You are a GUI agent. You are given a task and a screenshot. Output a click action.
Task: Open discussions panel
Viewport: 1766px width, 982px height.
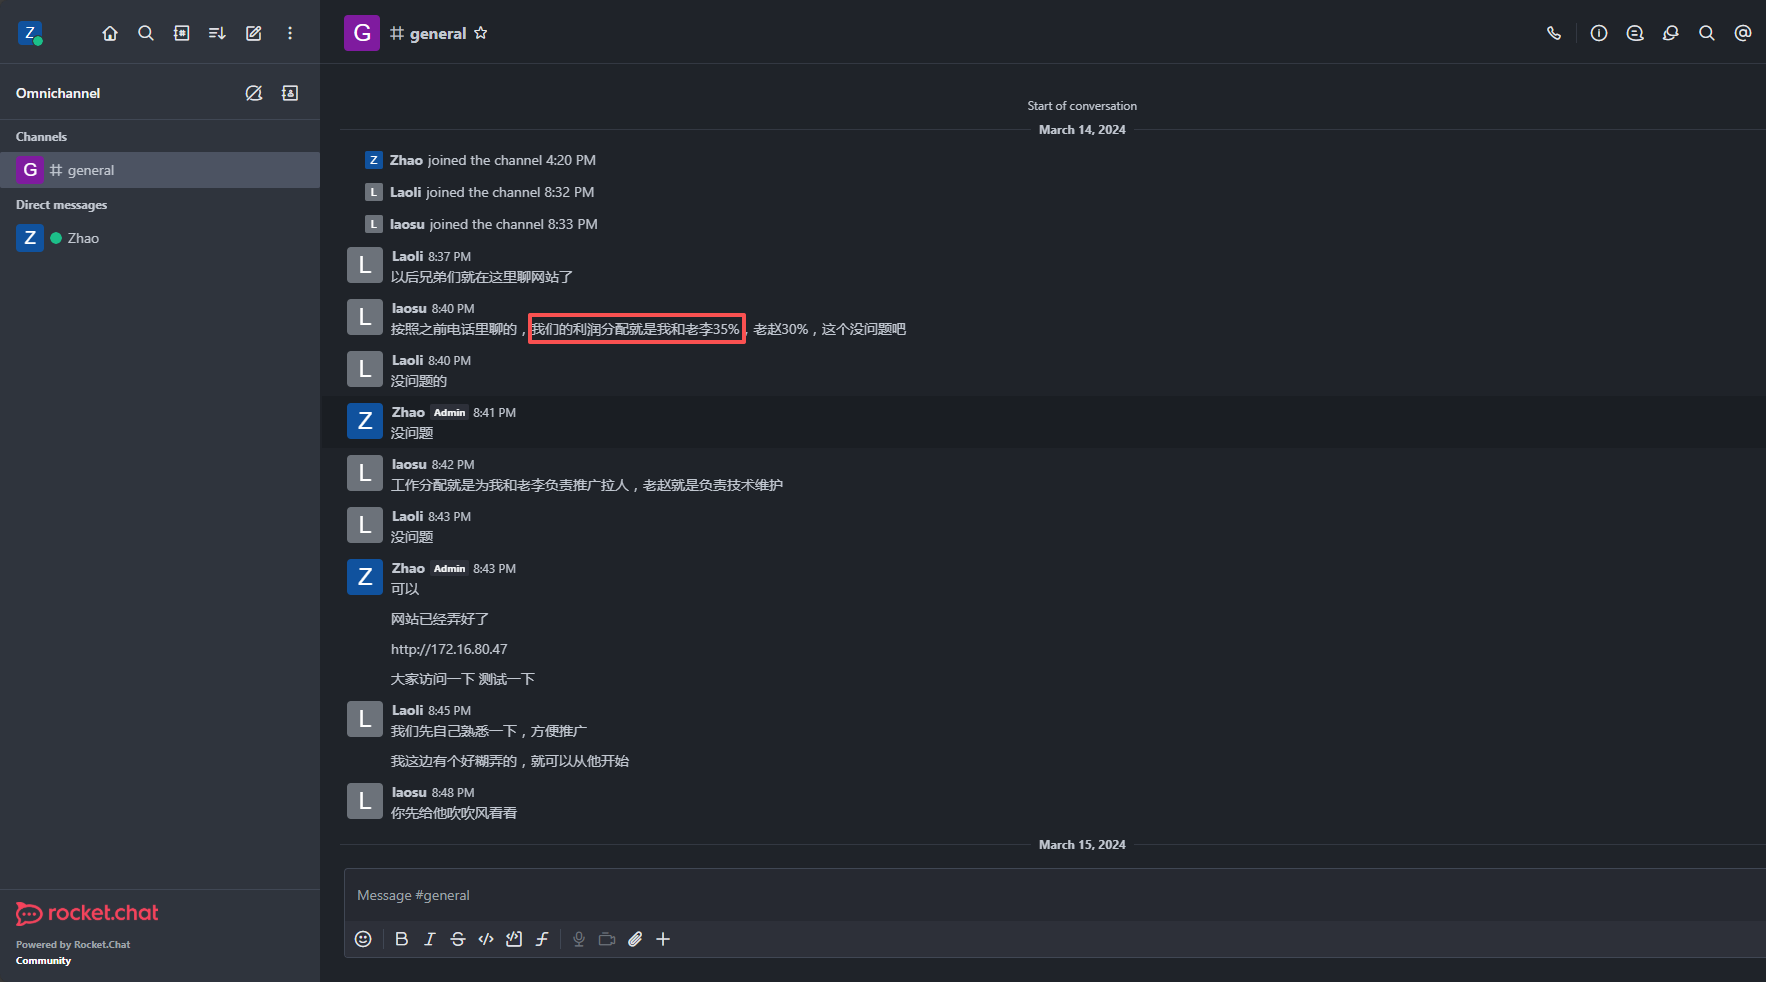[x=1671, y=33]
